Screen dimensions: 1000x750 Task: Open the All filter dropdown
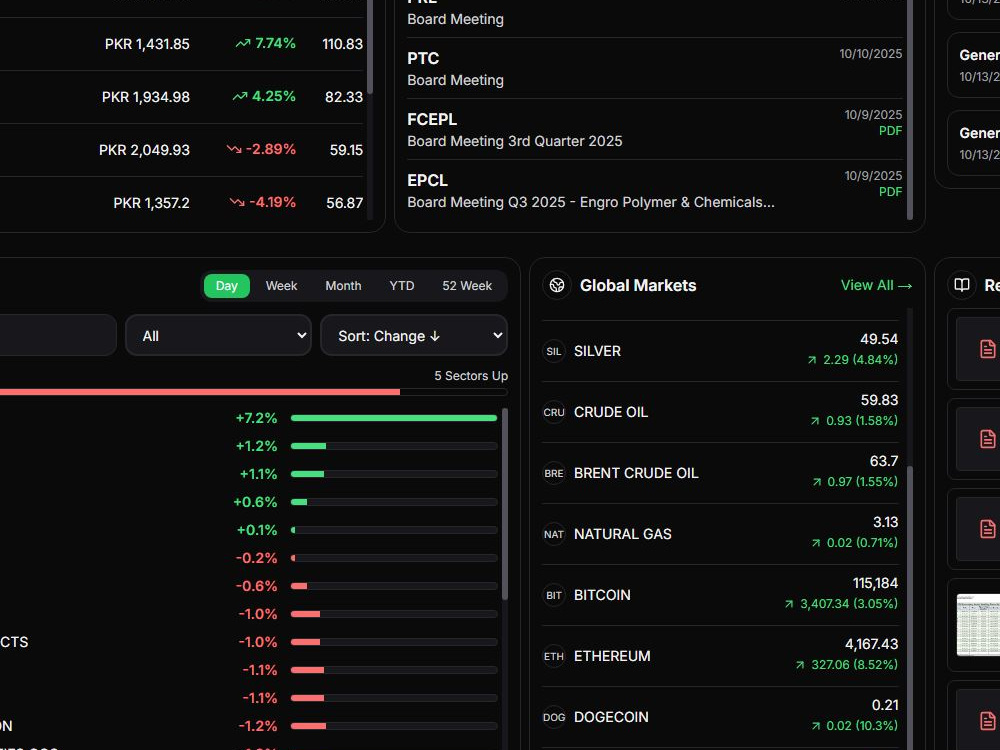[x=218, y=335]
